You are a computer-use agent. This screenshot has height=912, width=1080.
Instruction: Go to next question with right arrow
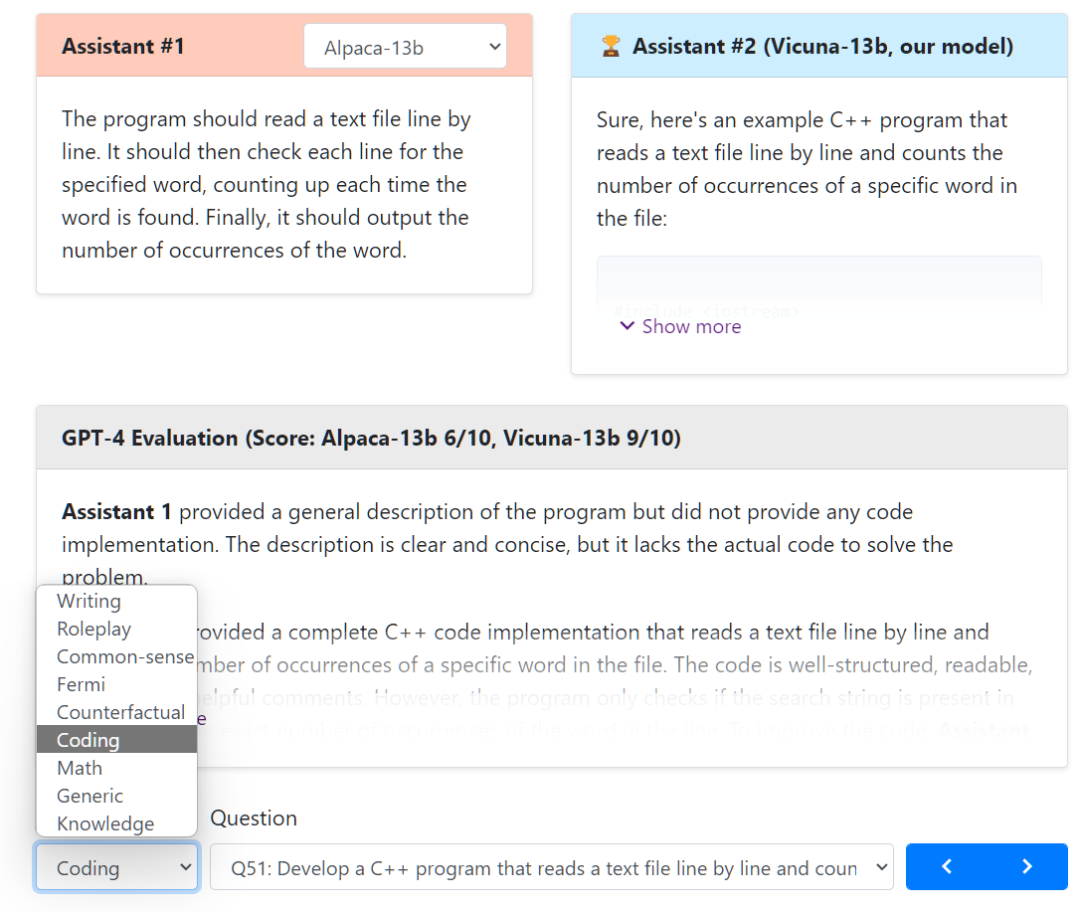click(x=1027, y=867)
